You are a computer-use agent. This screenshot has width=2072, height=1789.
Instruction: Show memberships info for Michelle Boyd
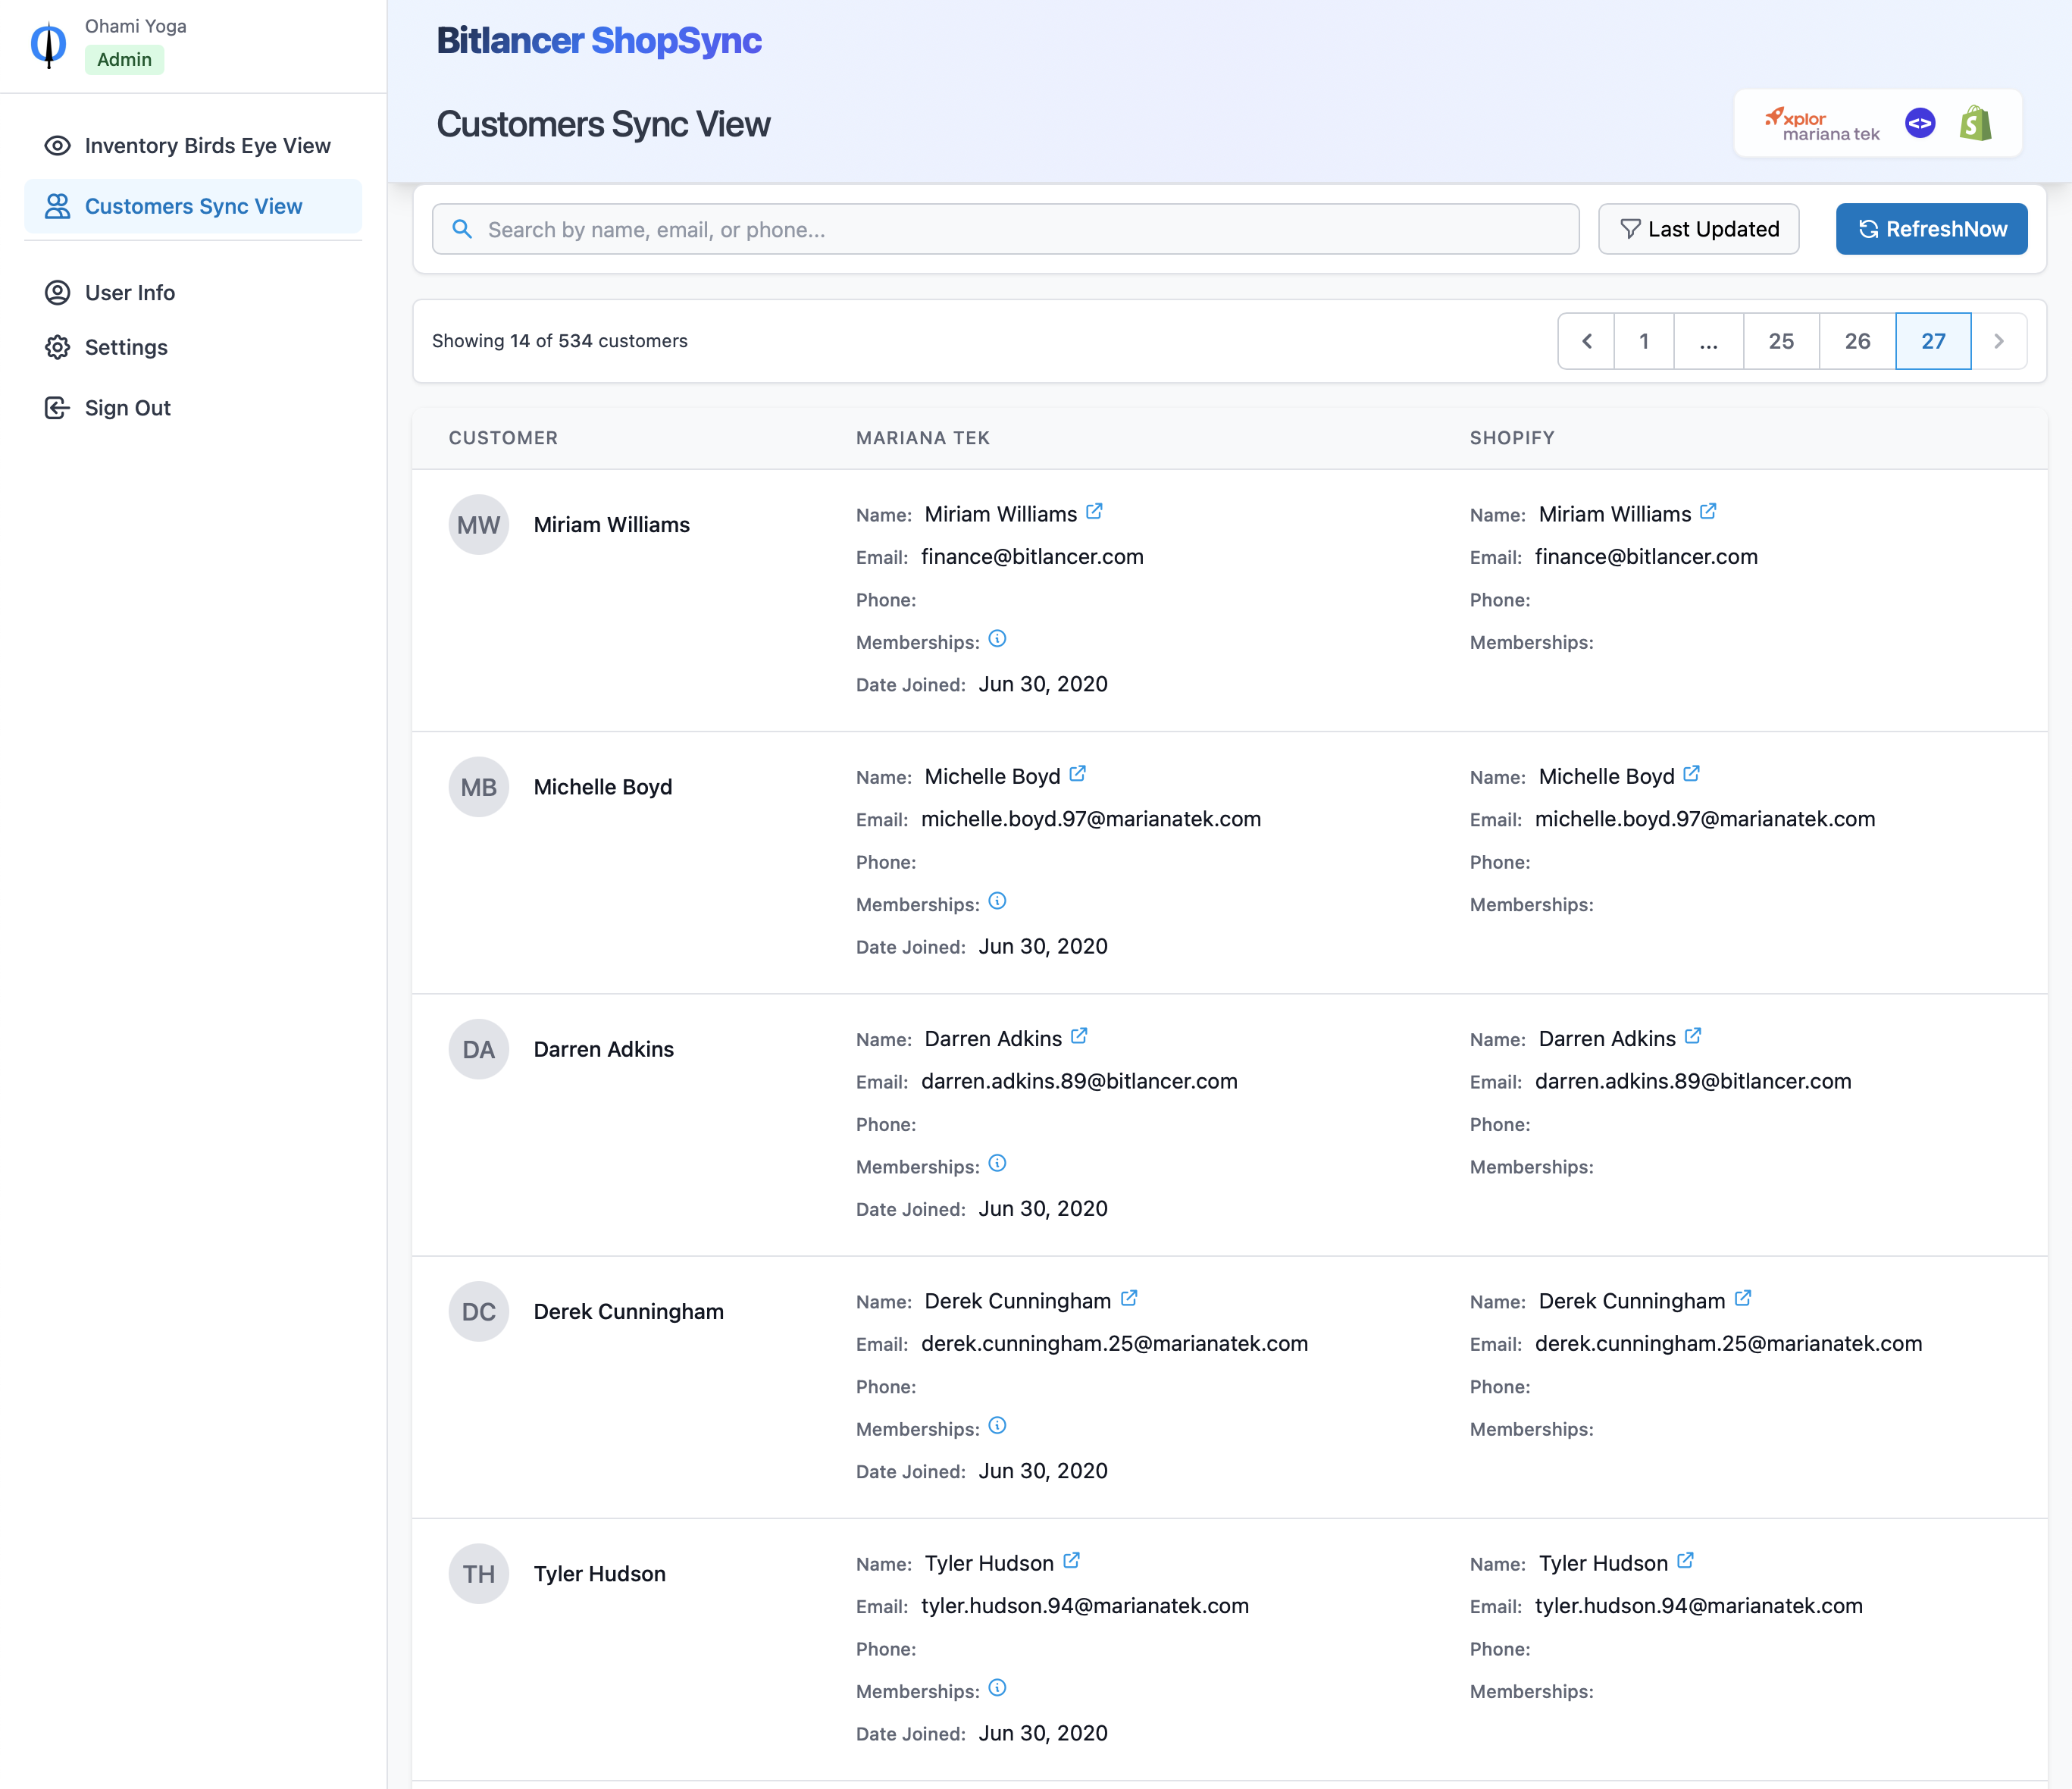pos(997,901)
